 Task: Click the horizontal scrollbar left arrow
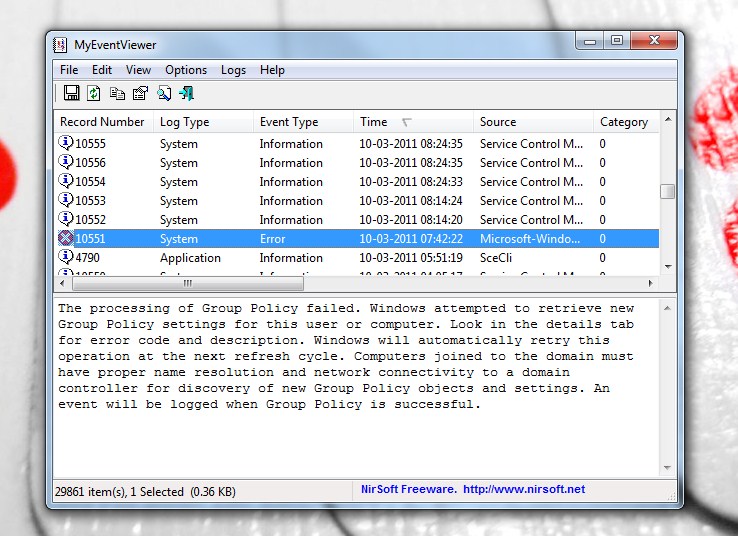62,283
